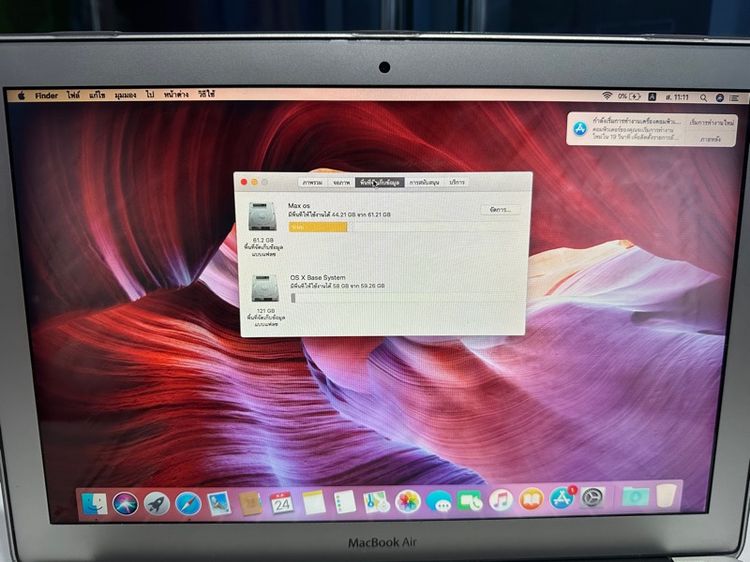Open Calendar icon showing 24
The height and width of the screenshot is (562, 750).
(282, 503)
